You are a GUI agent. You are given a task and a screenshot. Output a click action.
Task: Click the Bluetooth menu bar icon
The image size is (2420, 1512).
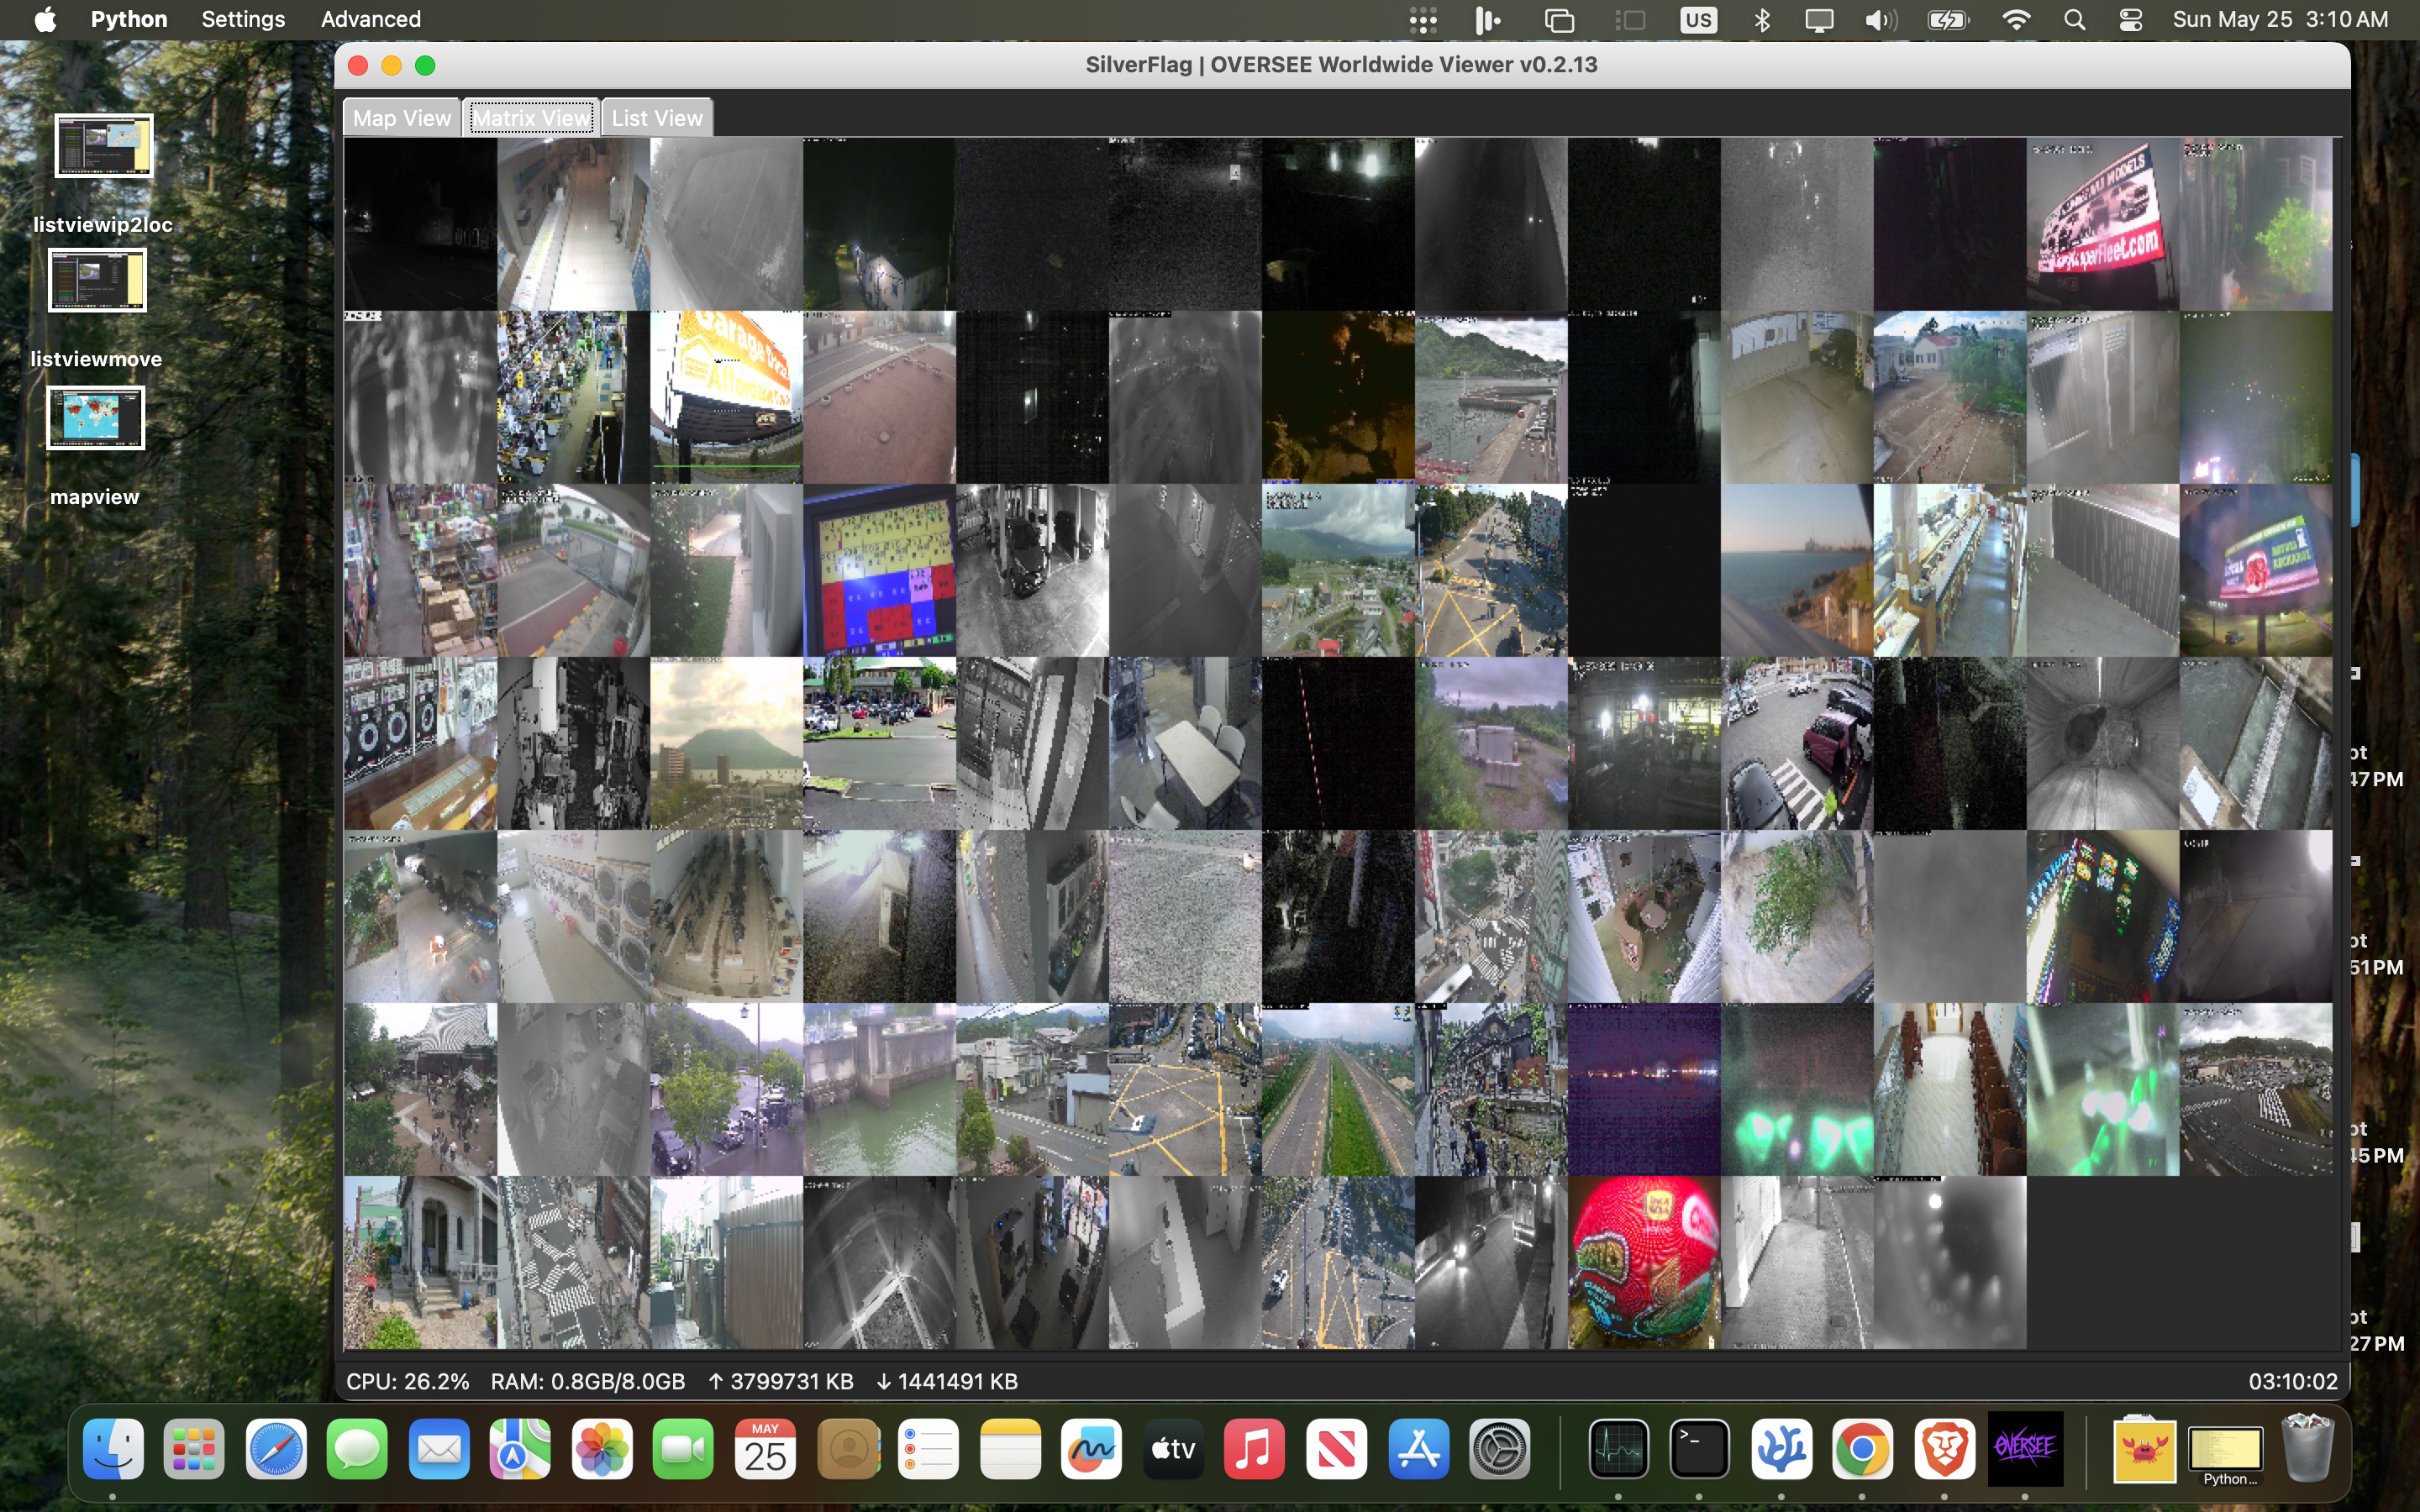pos(1762,20)
